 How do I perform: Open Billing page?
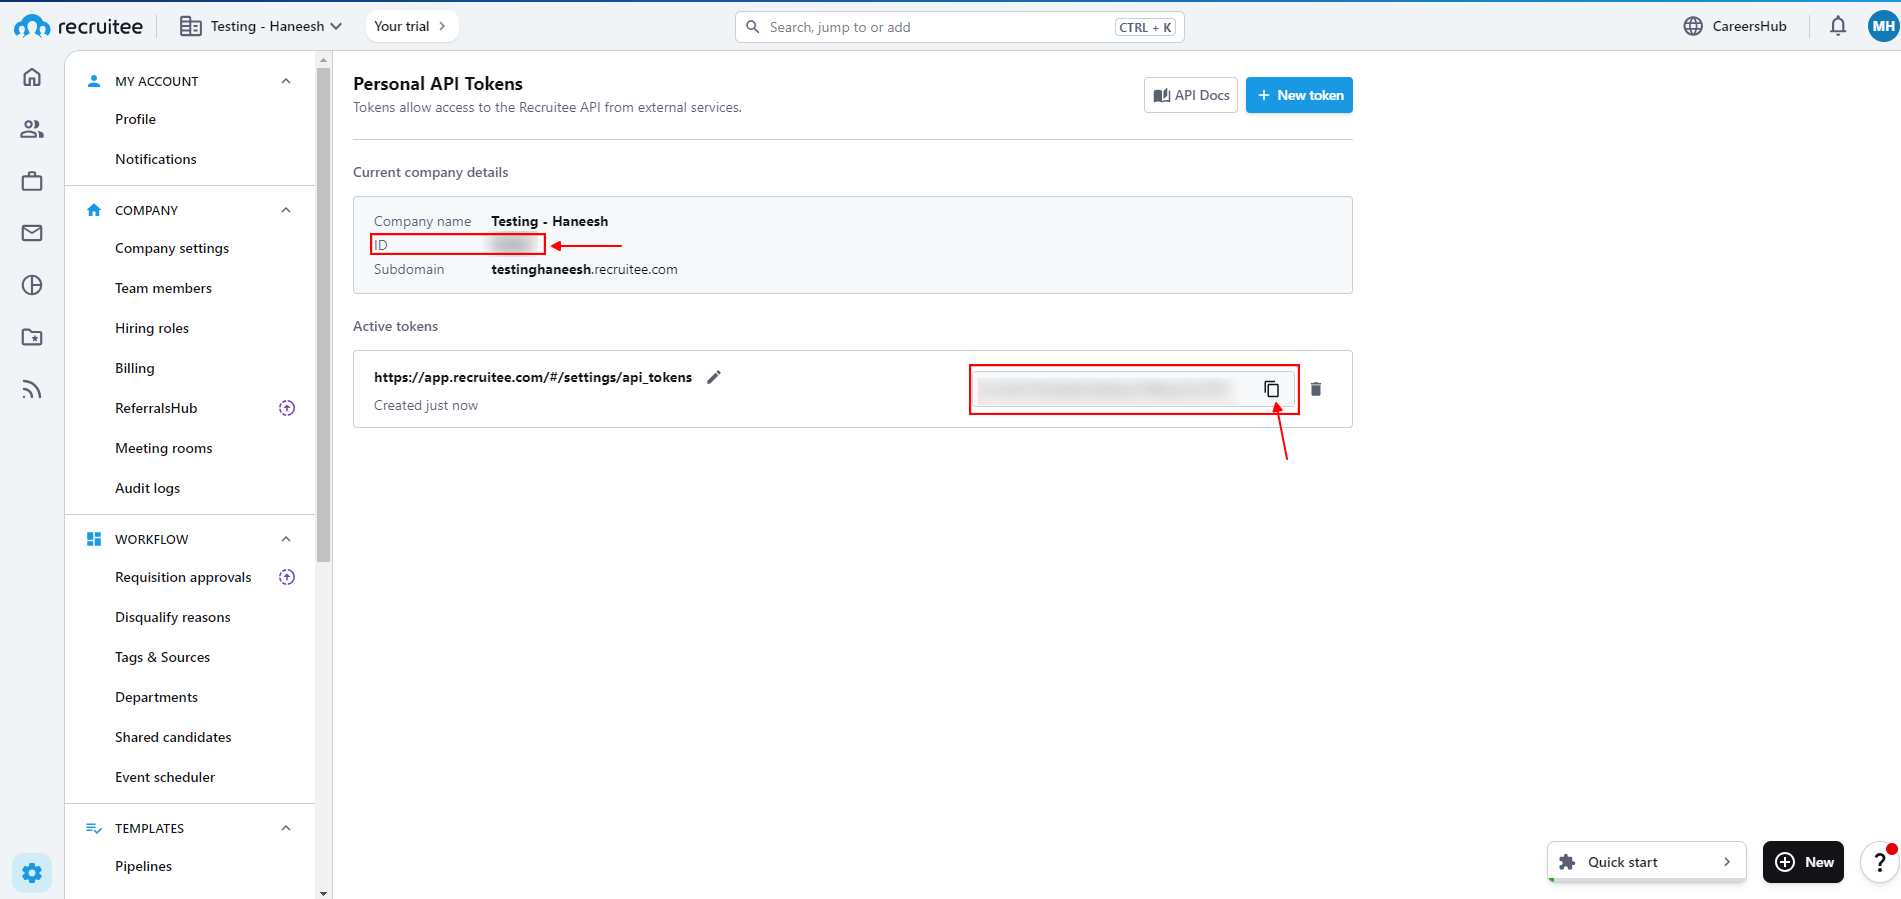(x=135, y=368)
